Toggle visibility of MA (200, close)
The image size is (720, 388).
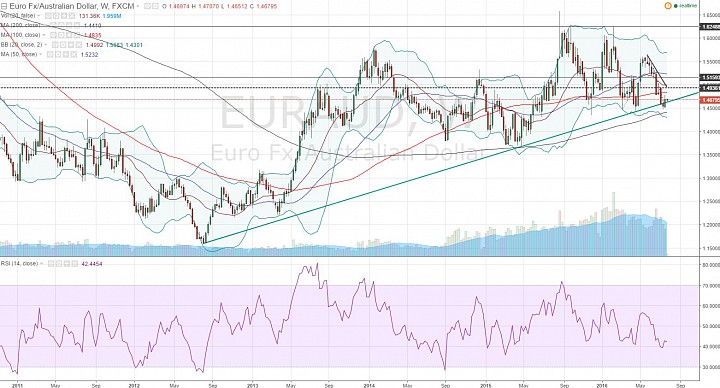pos(53,25)
